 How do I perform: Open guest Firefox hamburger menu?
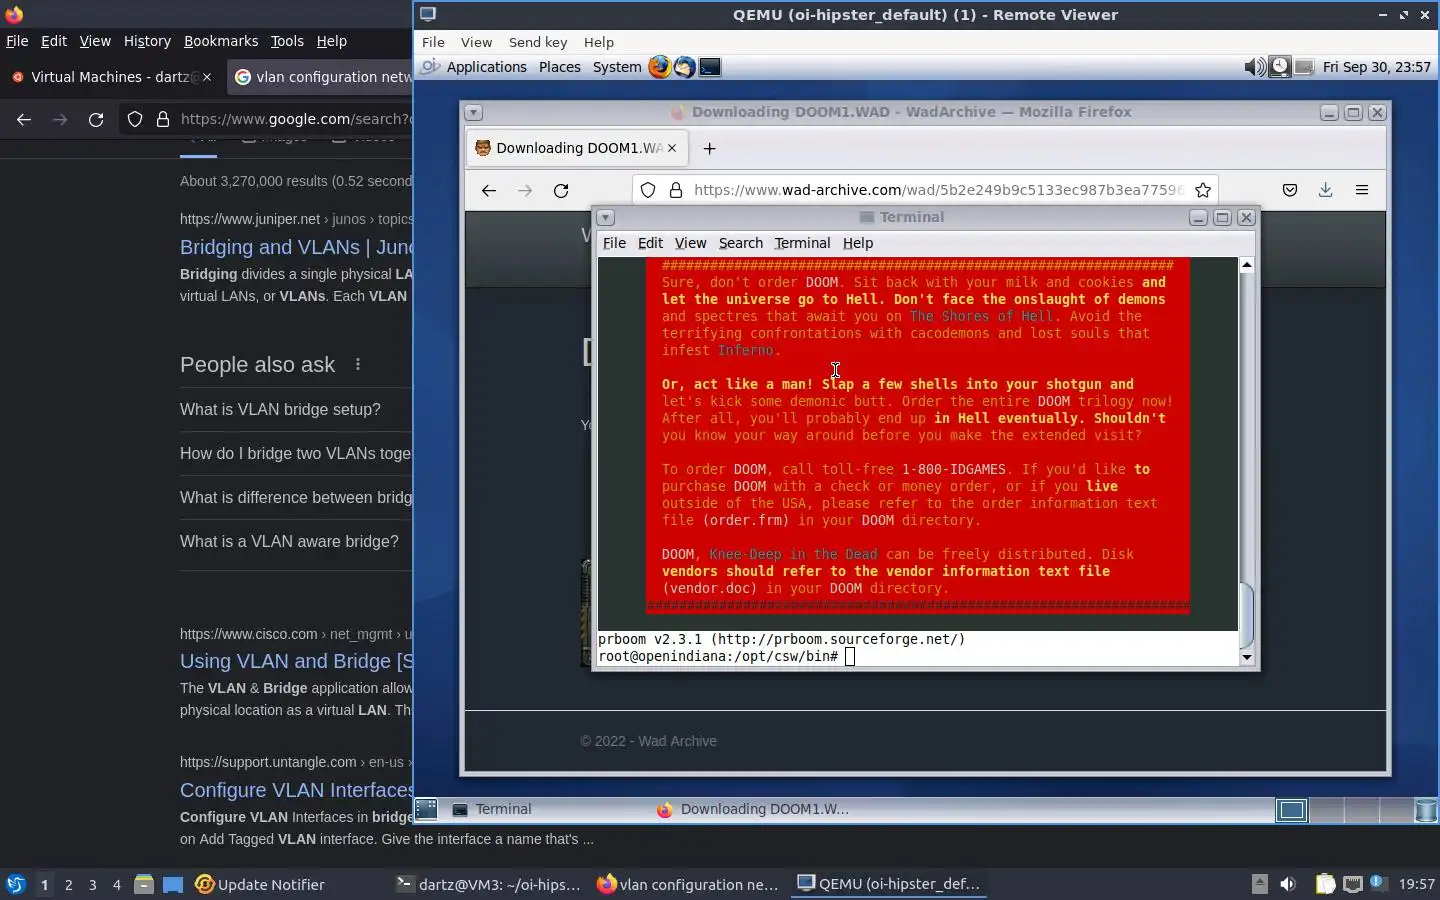[1362, 190]
